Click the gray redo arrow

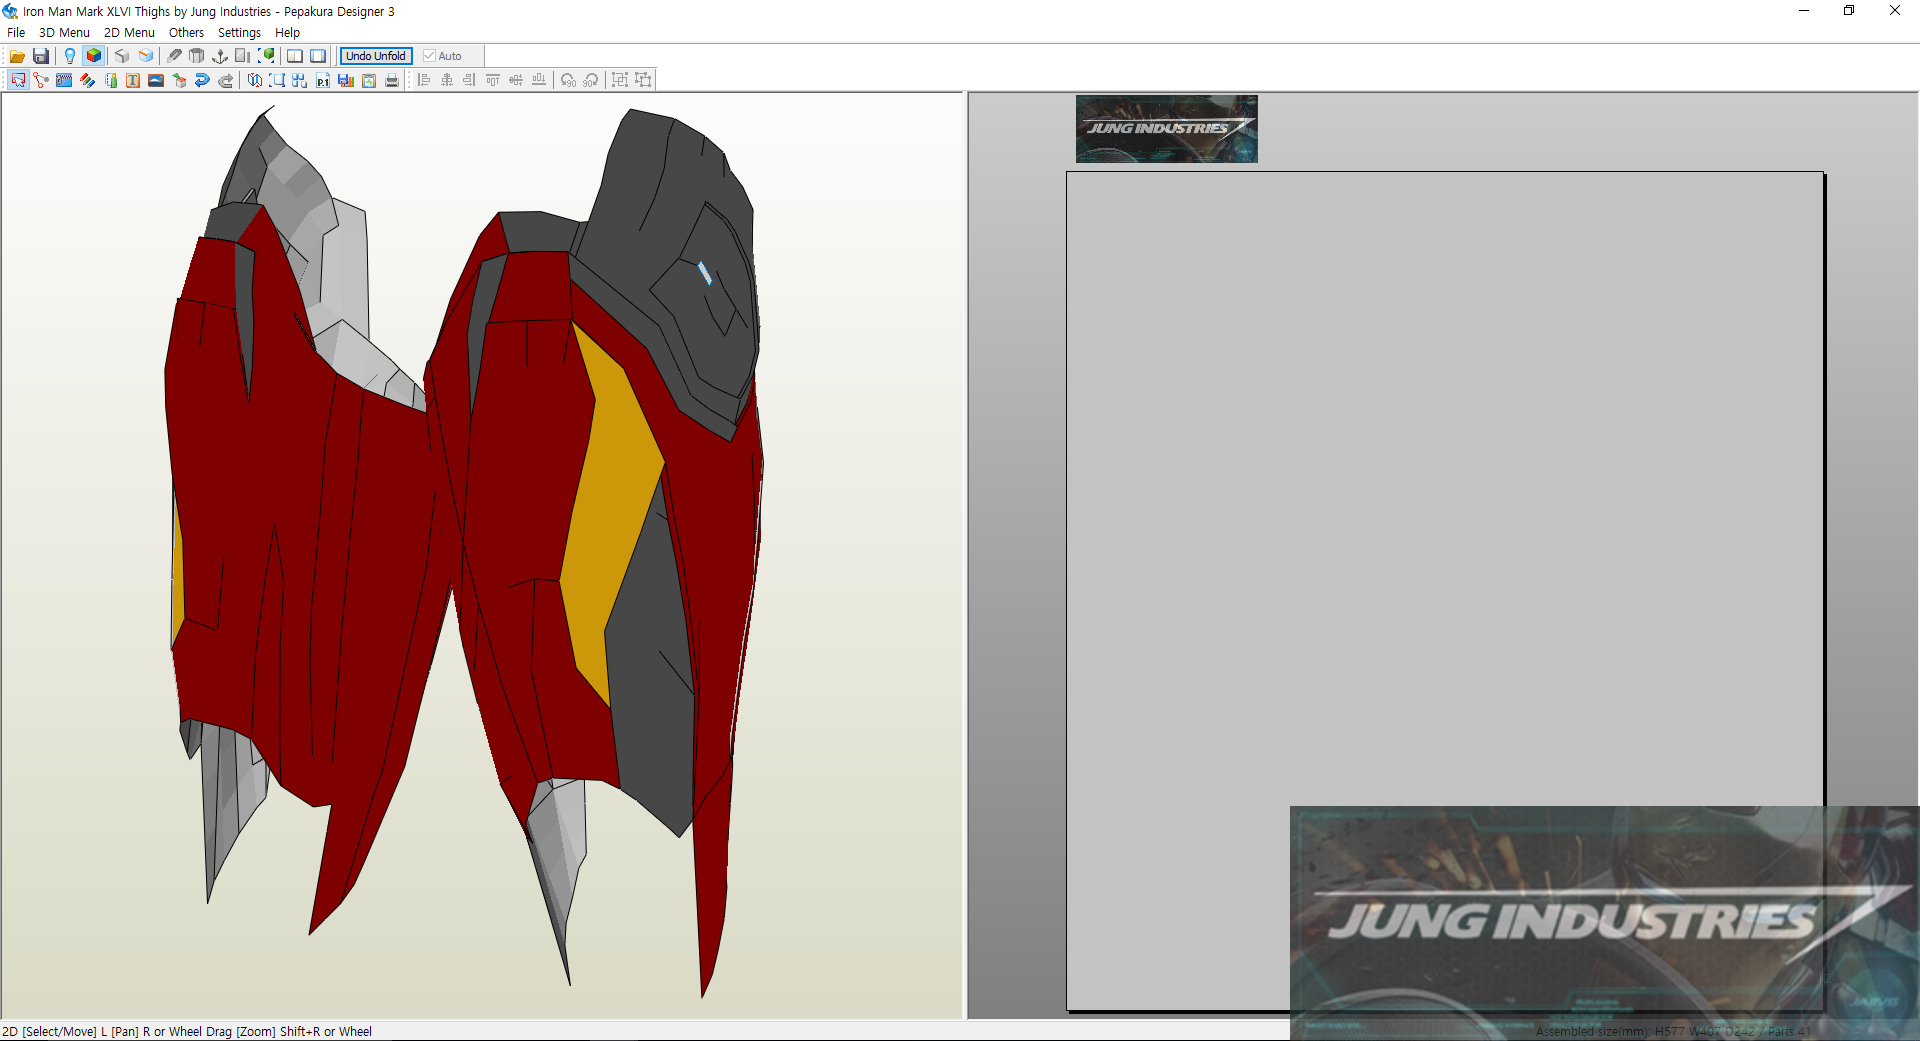coord(225,80)
